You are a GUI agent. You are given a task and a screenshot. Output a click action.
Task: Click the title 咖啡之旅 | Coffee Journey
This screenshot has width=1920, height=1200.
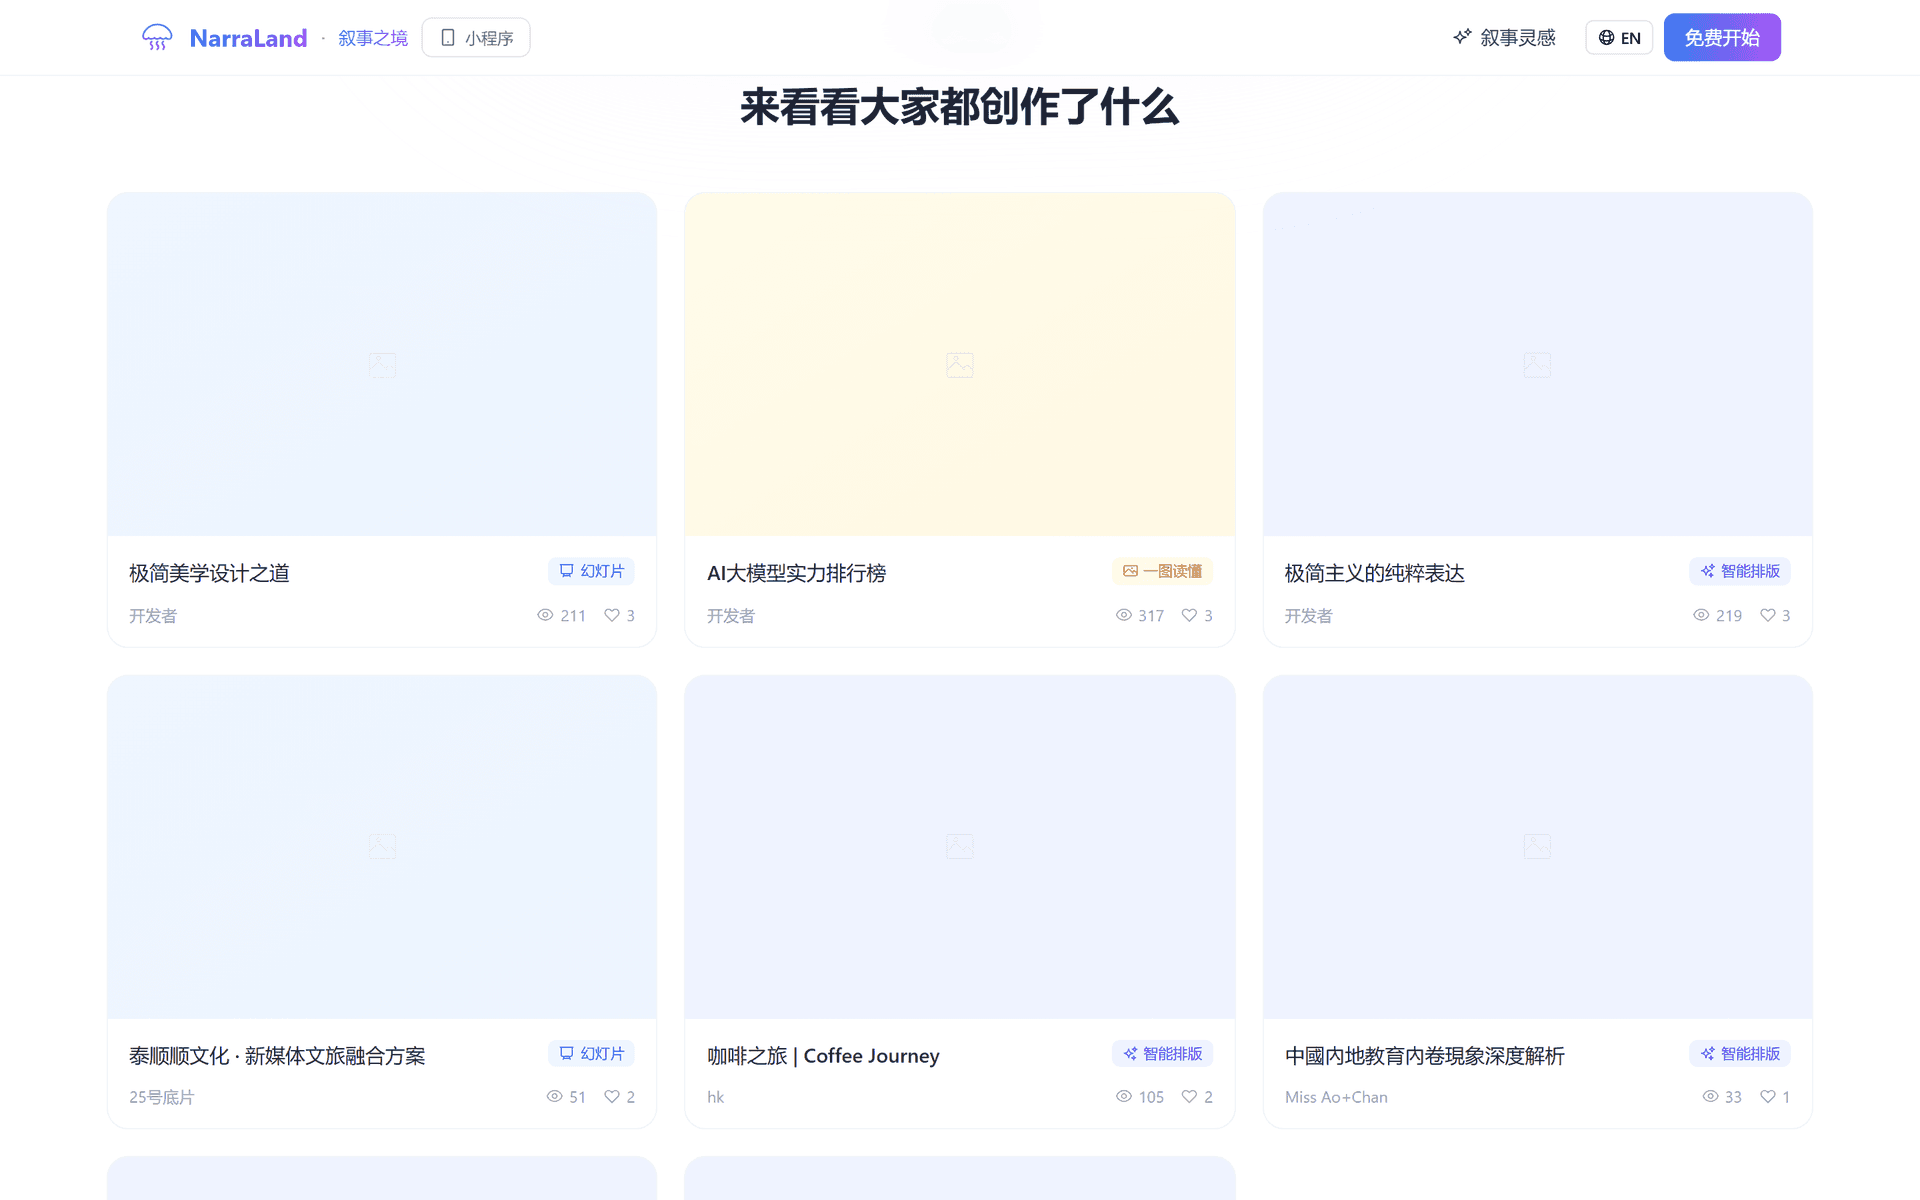point(823,1056)
